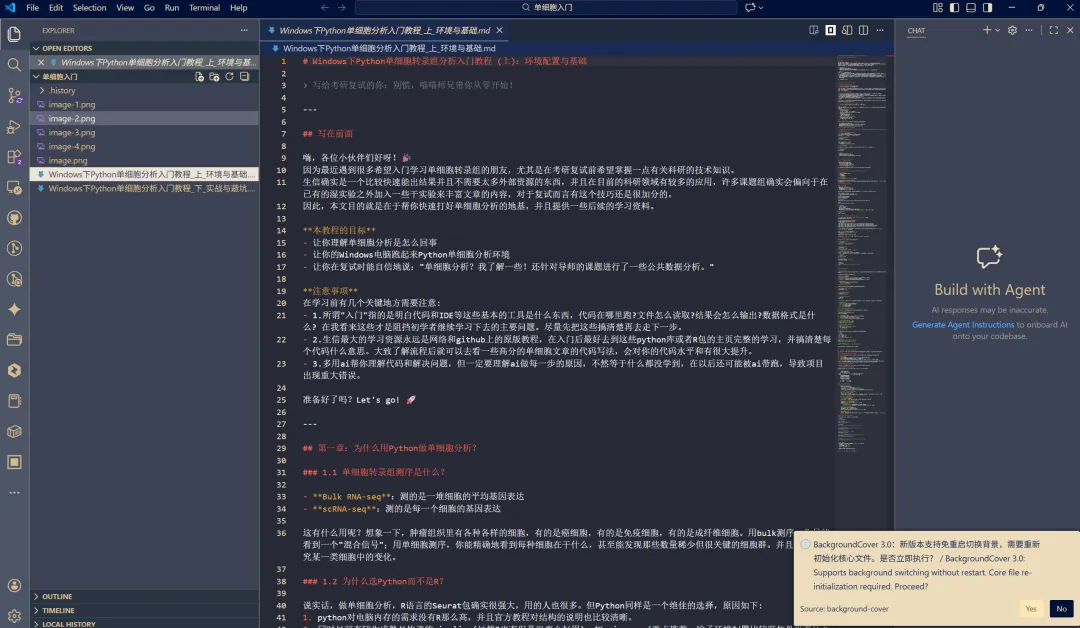Click the 3D box icon in activity bar

(14, 431)
